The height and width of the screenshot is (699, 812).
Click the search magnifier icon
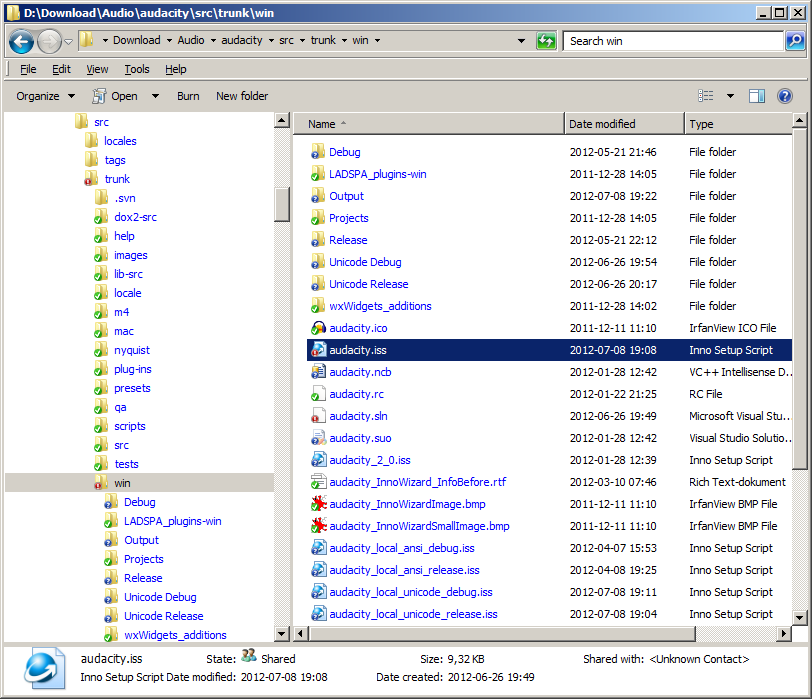pyautogui.click(x=795, y=40)
